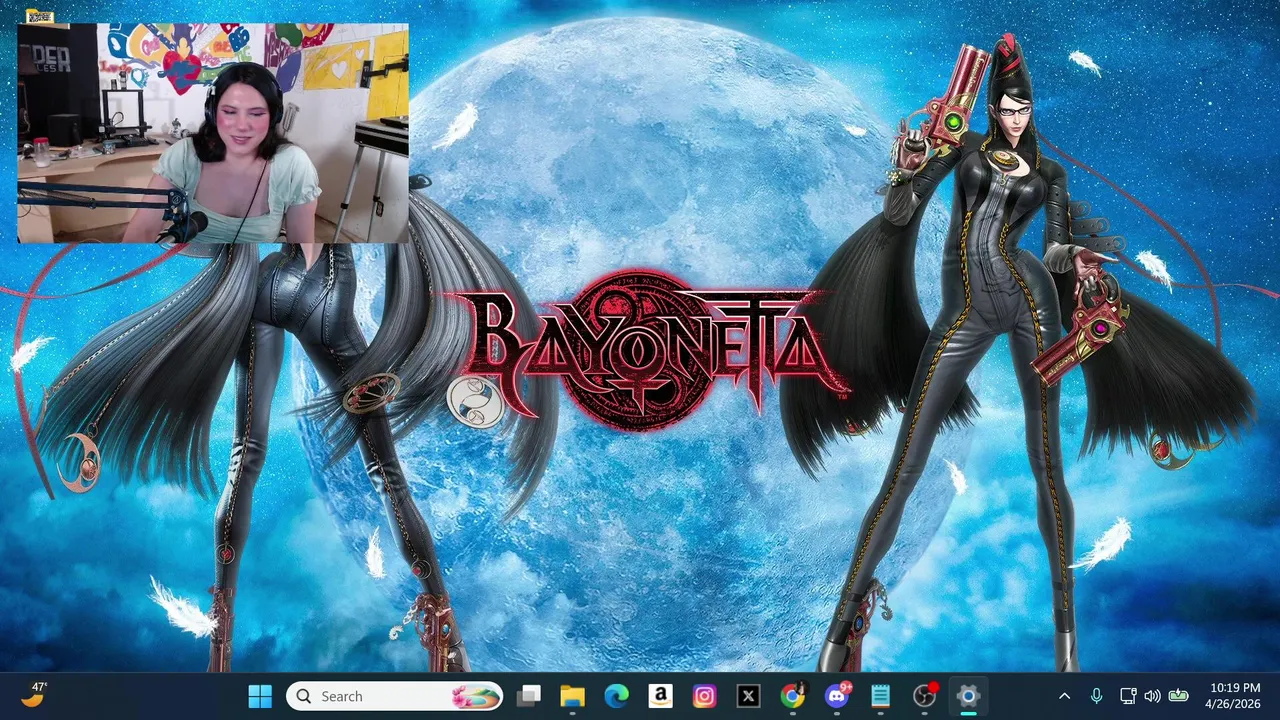Click the webcam overlay thumbnail
This screenshot has width=1280, height=720.
(213, 134)
